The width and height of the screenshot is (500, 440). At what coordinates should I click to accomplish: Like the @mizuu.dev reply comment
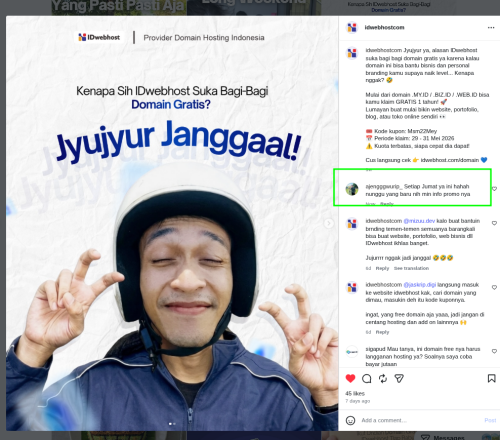pyautogui.click(x=494, y=223)
